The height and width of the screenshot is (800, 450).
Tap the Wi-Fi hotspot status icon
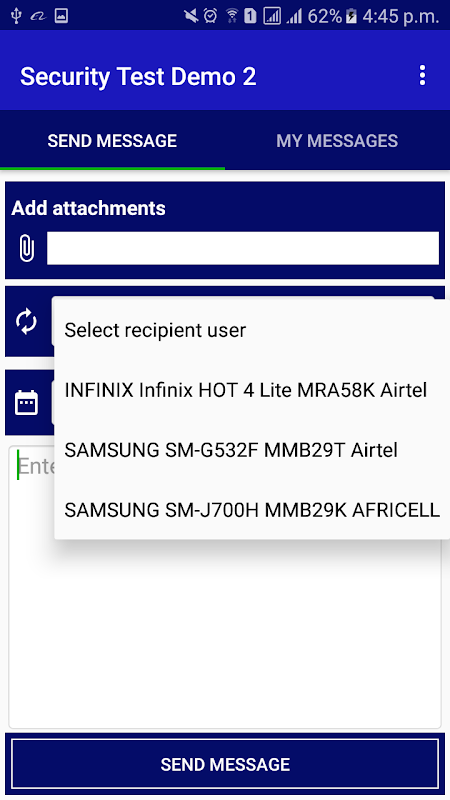click(x=232, y=16)
